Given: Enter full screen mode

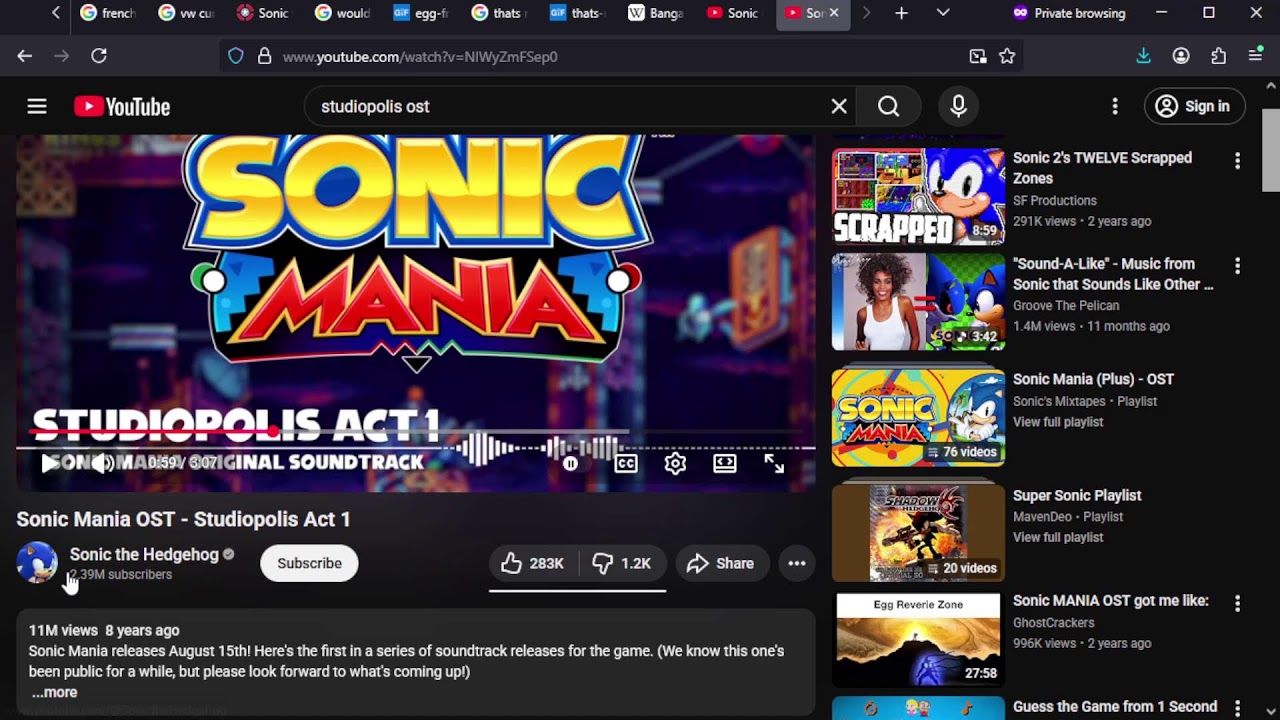Looking at the screenshot, I should click(x=774, y=463).
